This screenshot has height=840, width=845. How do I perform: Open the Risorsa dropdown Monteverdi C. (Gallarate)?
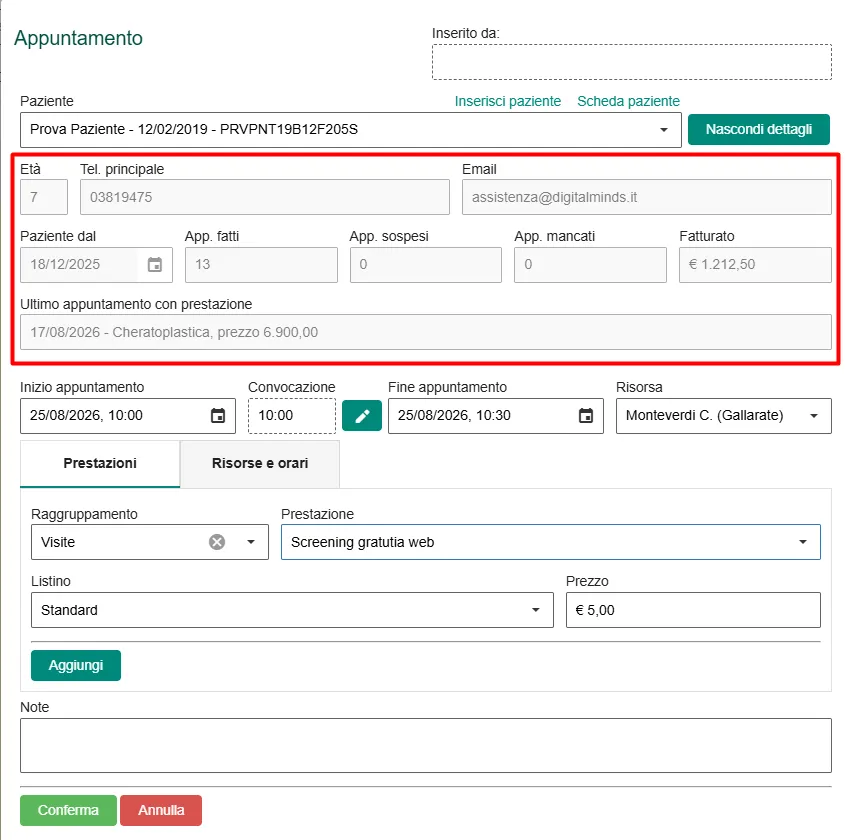(x=723, y=415)
